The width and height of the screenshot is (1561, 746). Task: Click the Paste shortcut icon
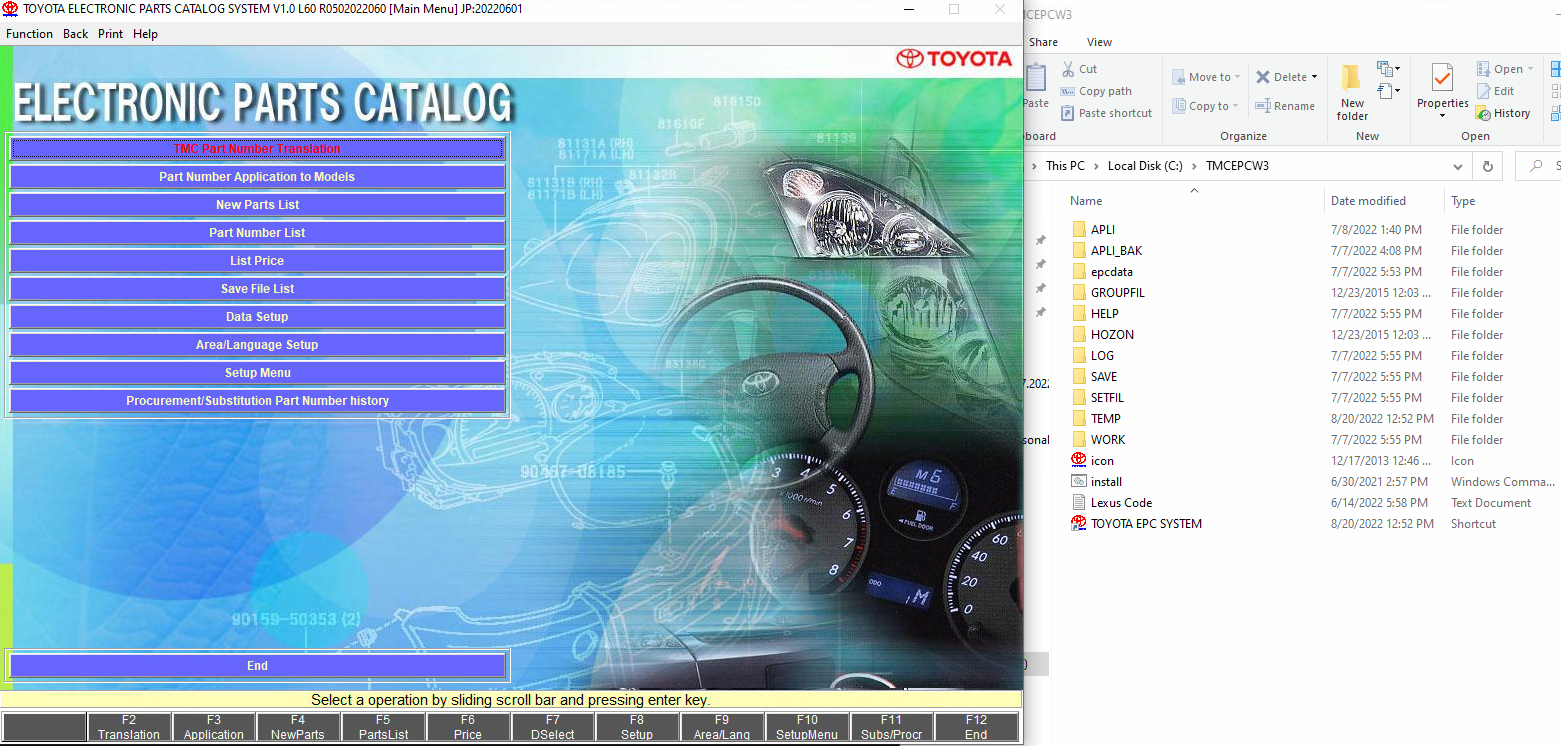pos(1068,113)
